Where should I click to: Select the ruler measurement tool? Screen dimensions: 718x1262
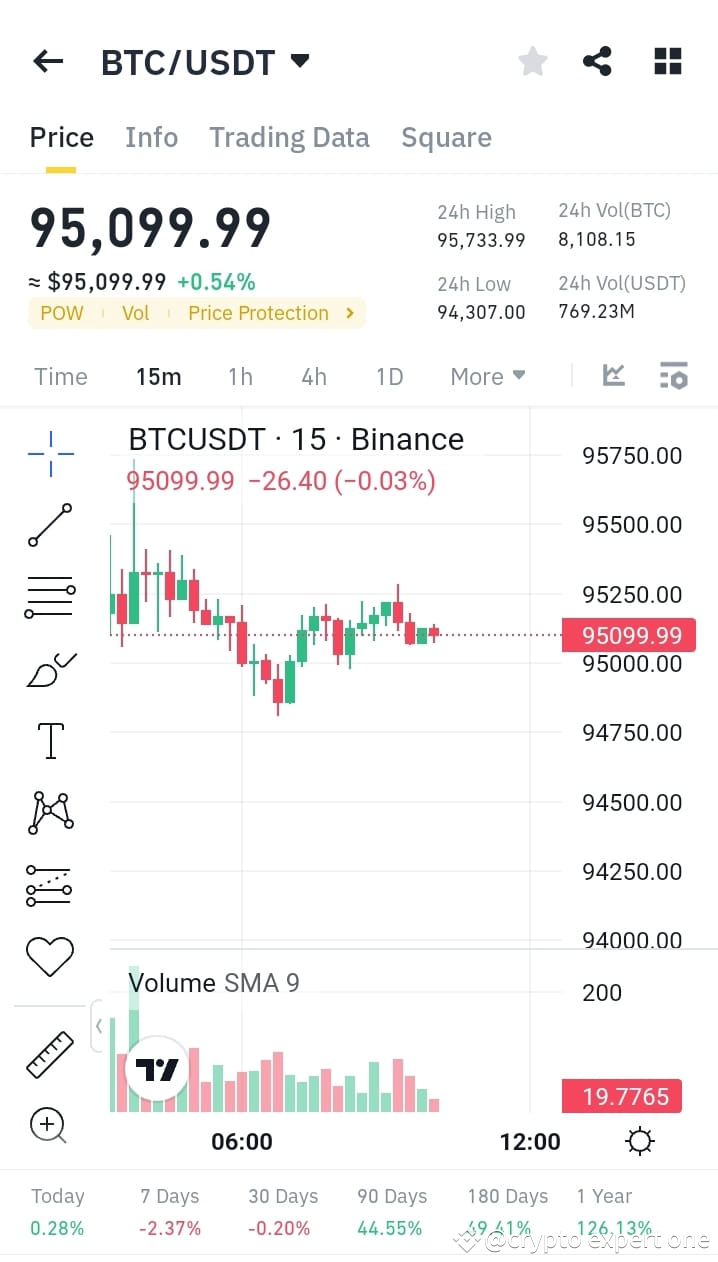coord(49,1053)
